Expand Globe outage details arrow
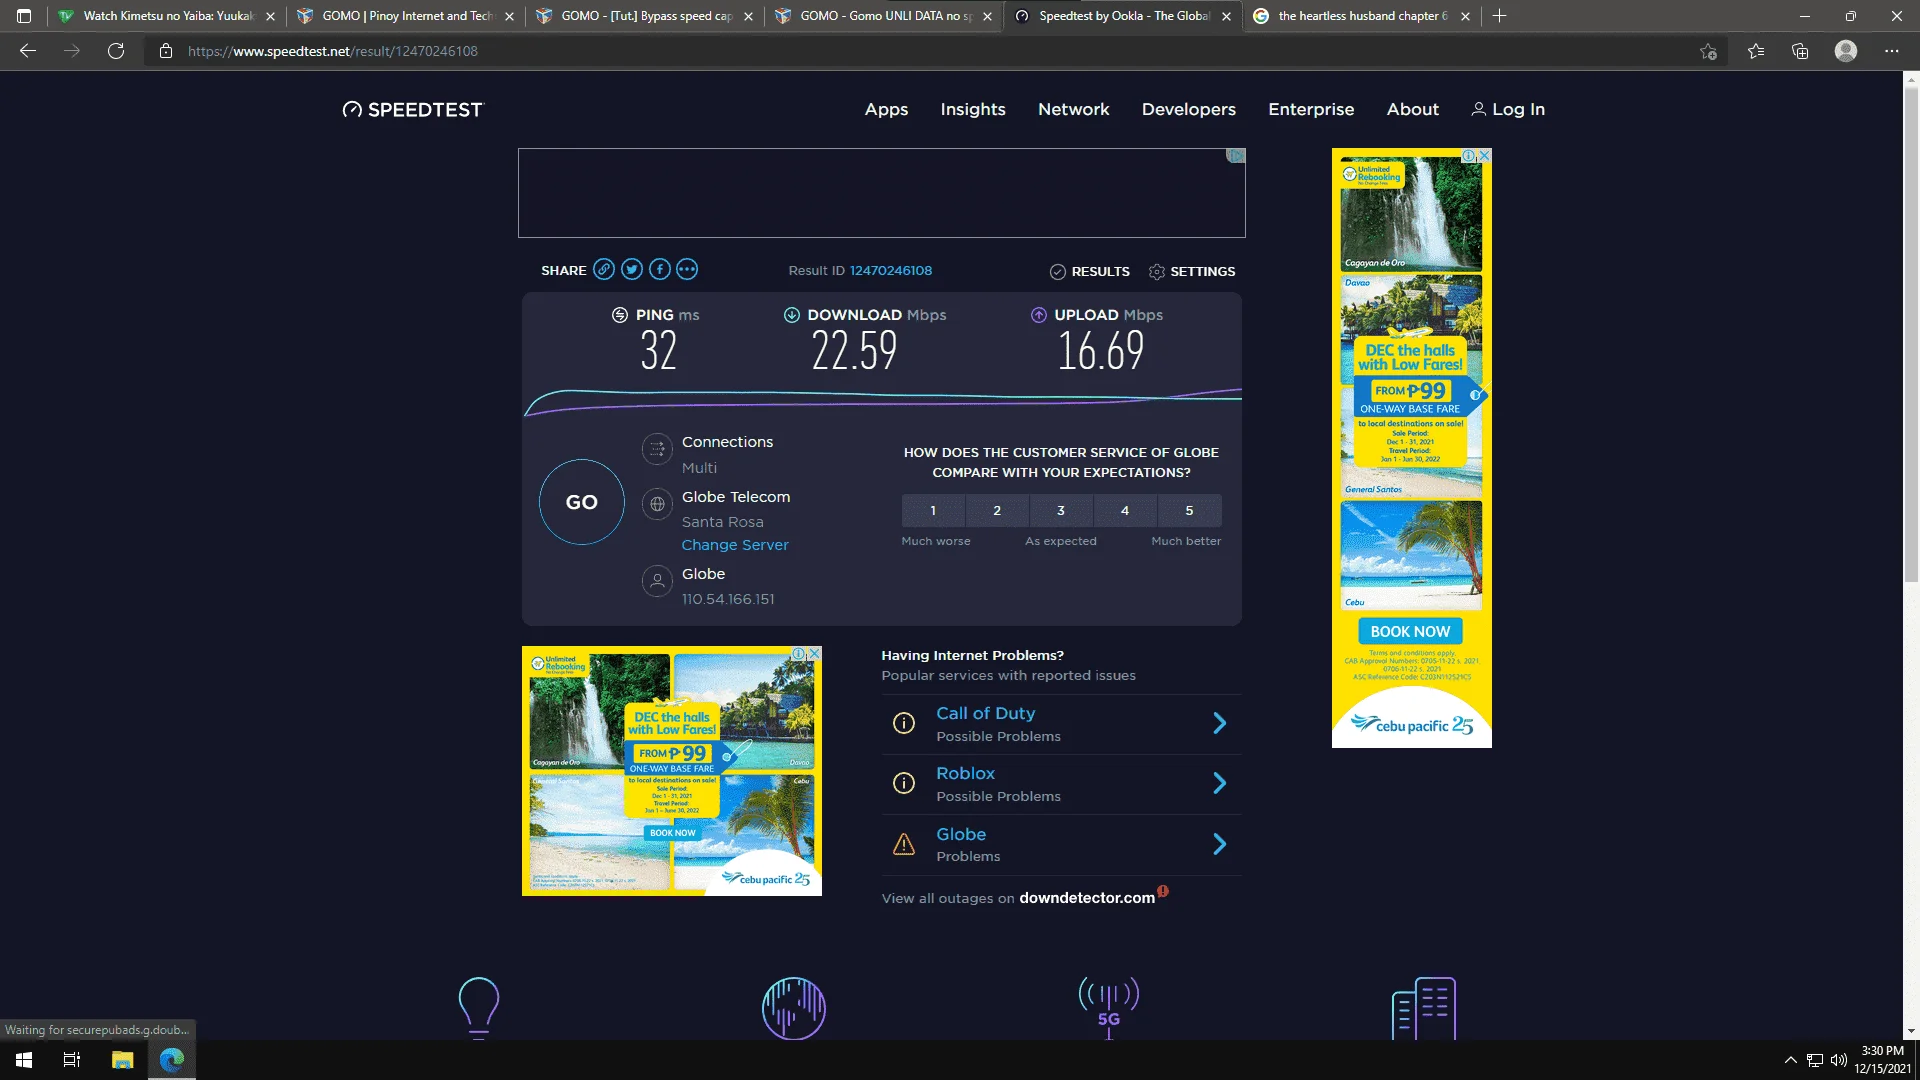This screenshot has height=1080, width=1920. (x=1220, y=844)
